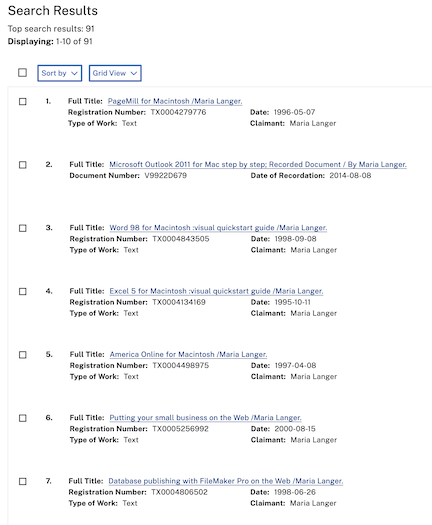Click registration number TX0004134169

[179, 302]
